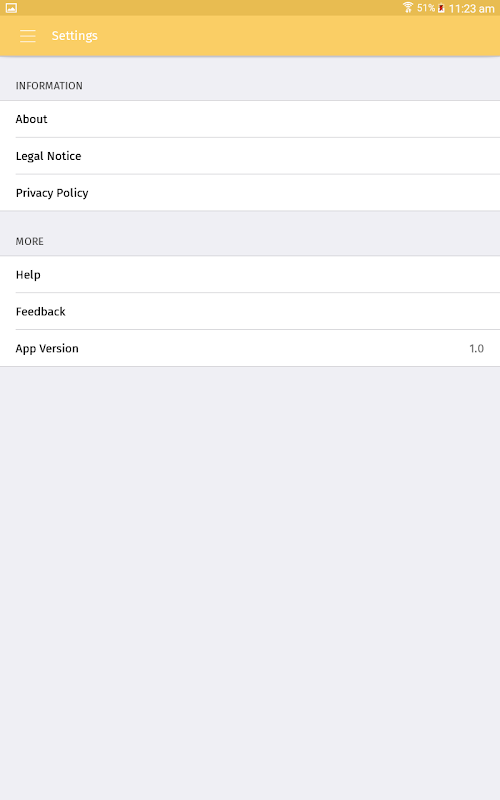Screen dimensions: 500x800
Task: Tap the 1.0 version number
Action: (477, 348)
